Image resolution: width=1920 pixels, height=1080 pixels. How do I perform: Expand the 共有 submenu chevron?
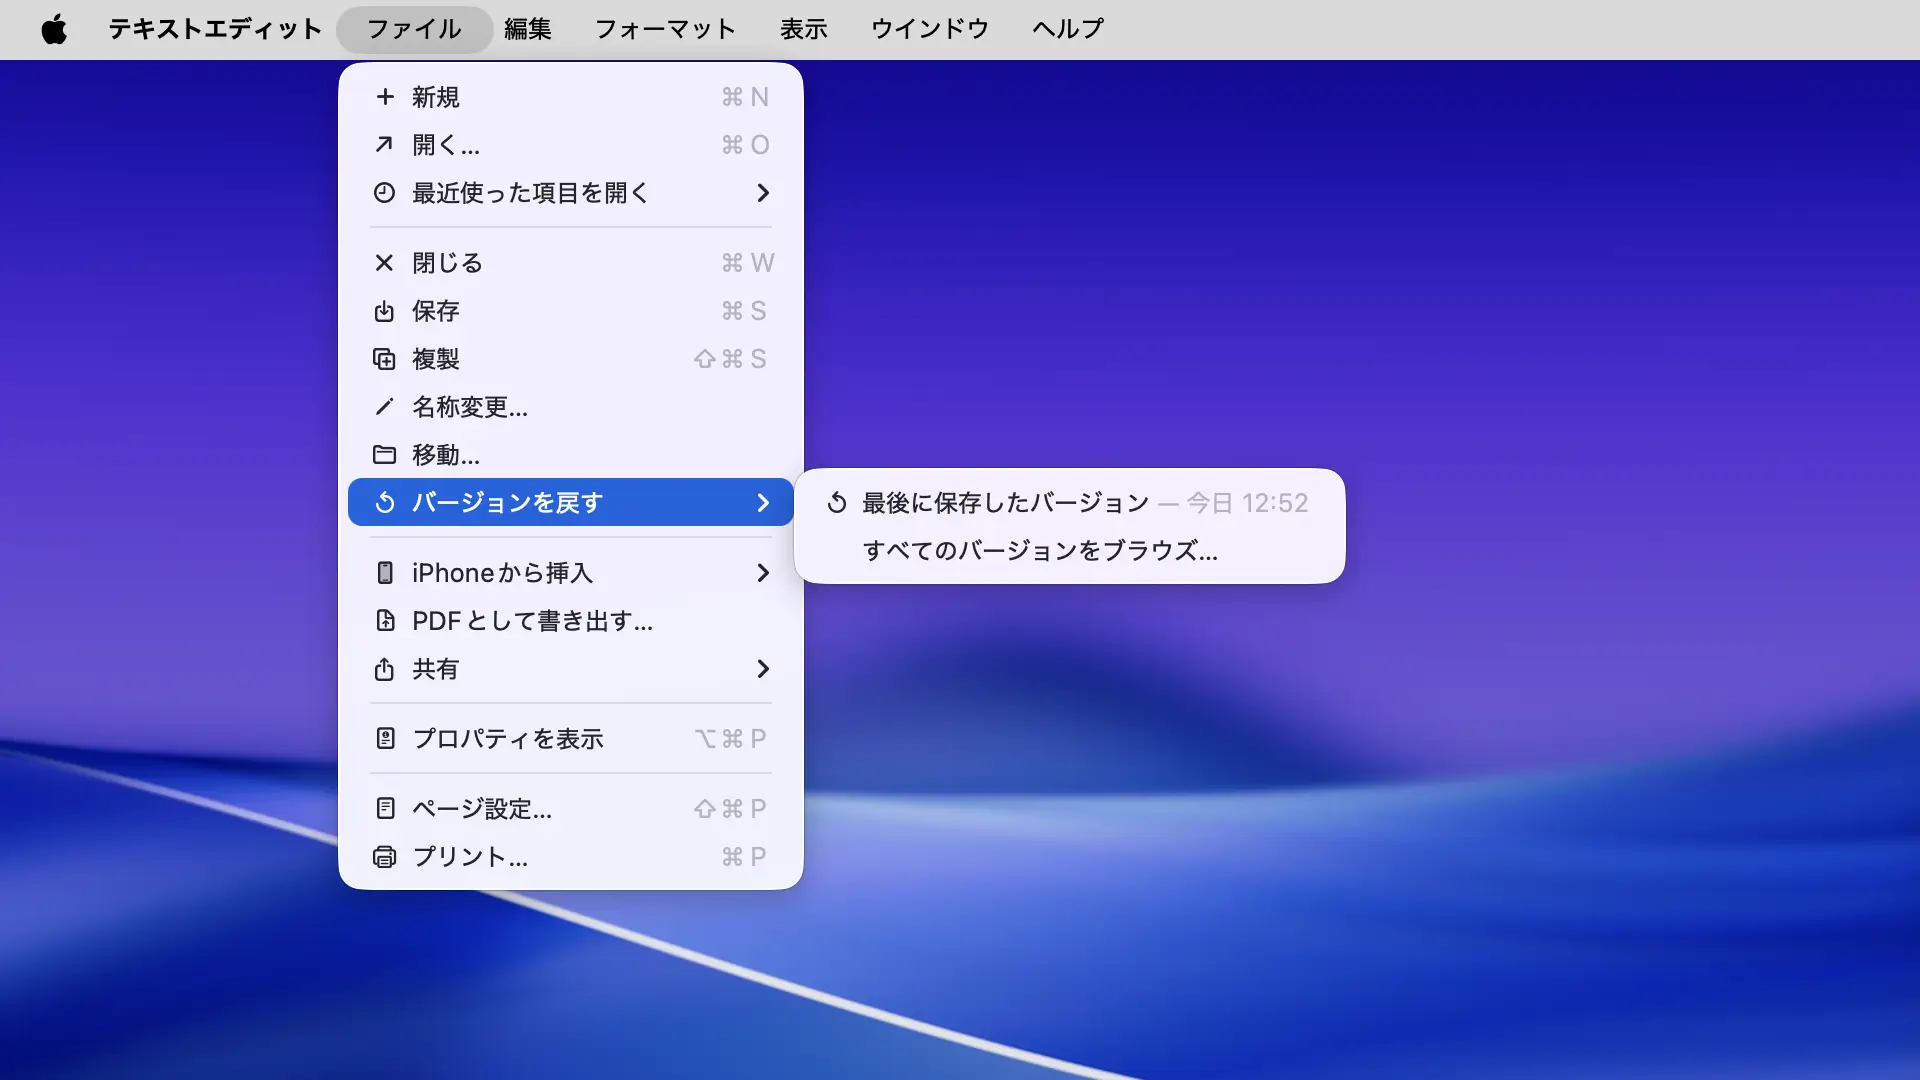pos(763,669)
